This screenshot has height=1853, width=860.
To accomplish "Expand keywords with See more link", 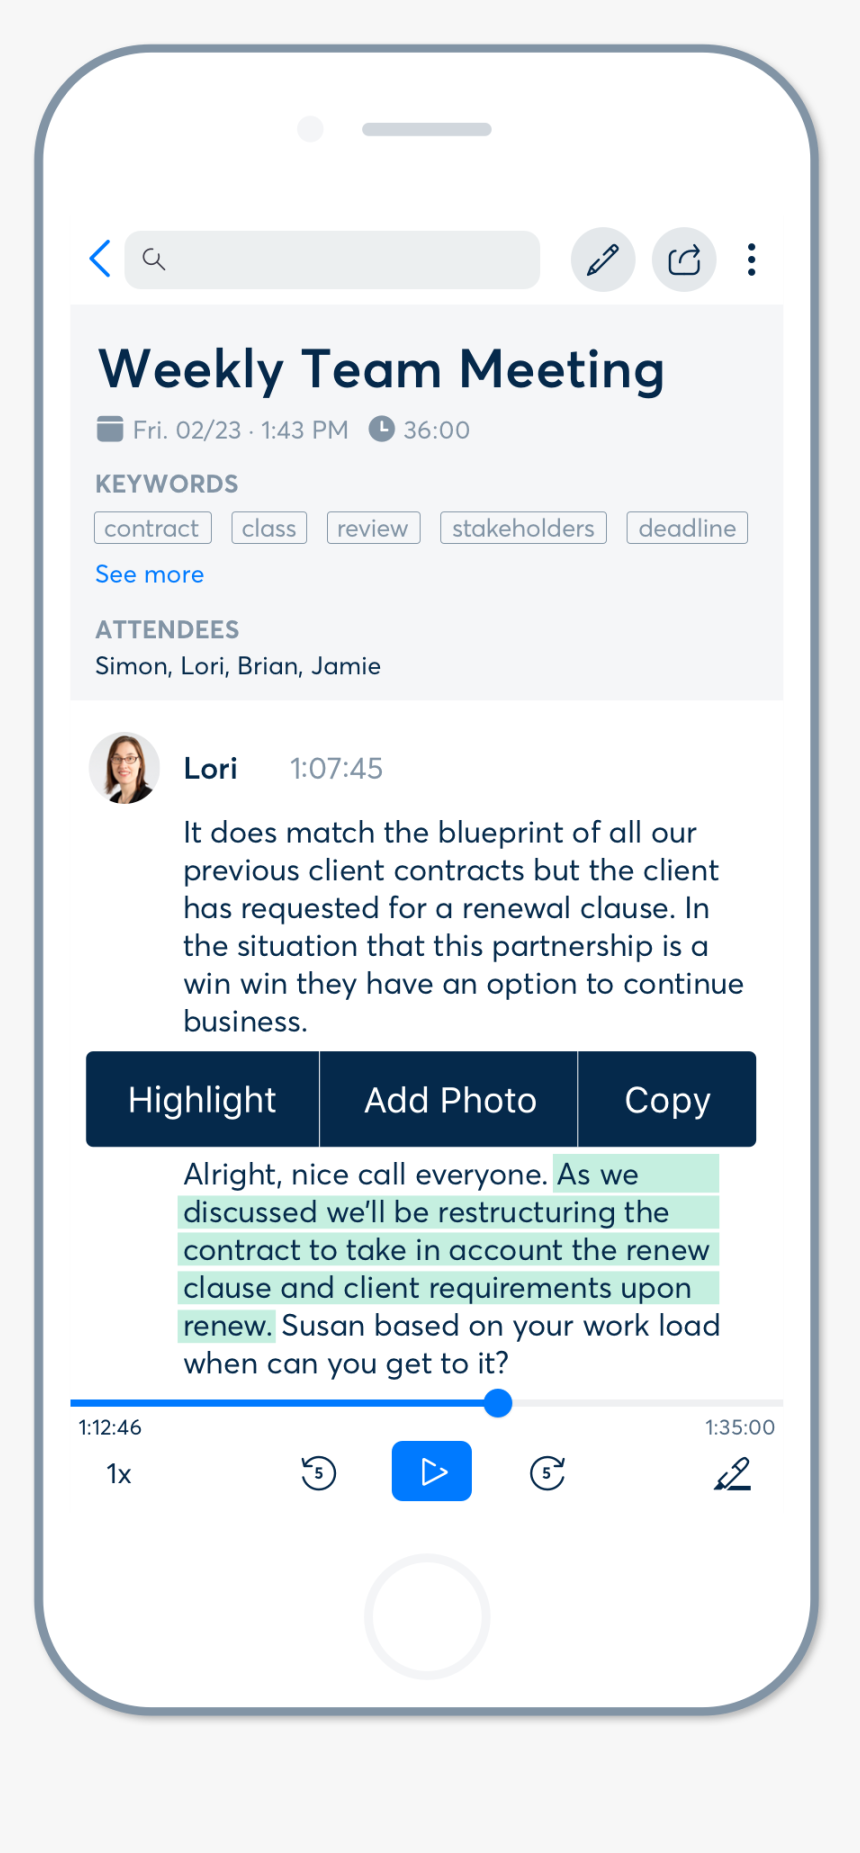I will pos(149,574).
